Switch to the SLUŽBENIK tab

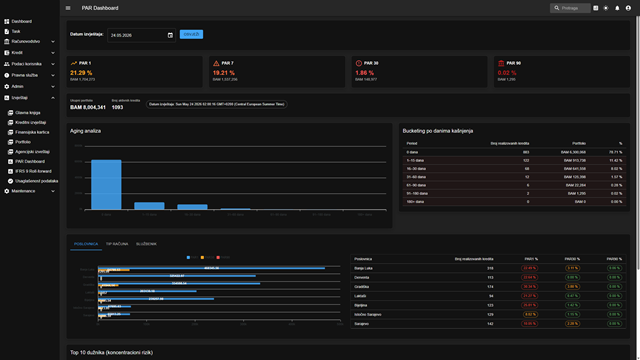tap(146, 244)
